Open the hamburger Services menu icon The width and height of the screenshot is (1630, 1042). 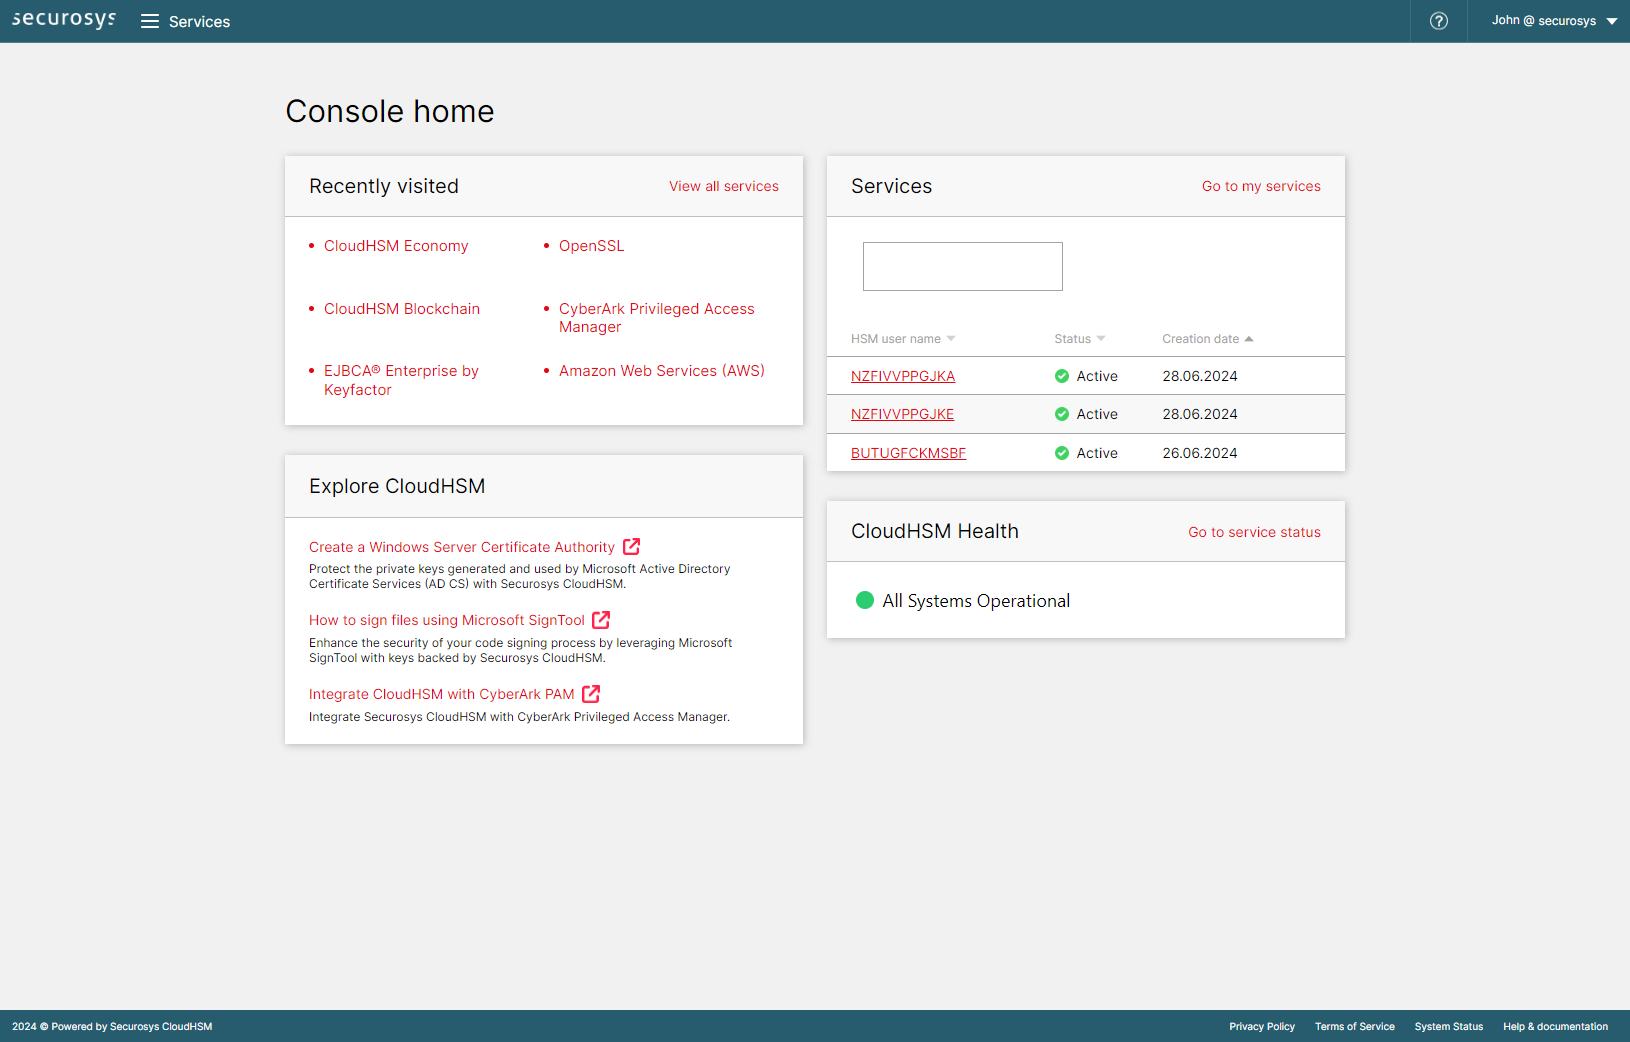click(x=150, y=21)
